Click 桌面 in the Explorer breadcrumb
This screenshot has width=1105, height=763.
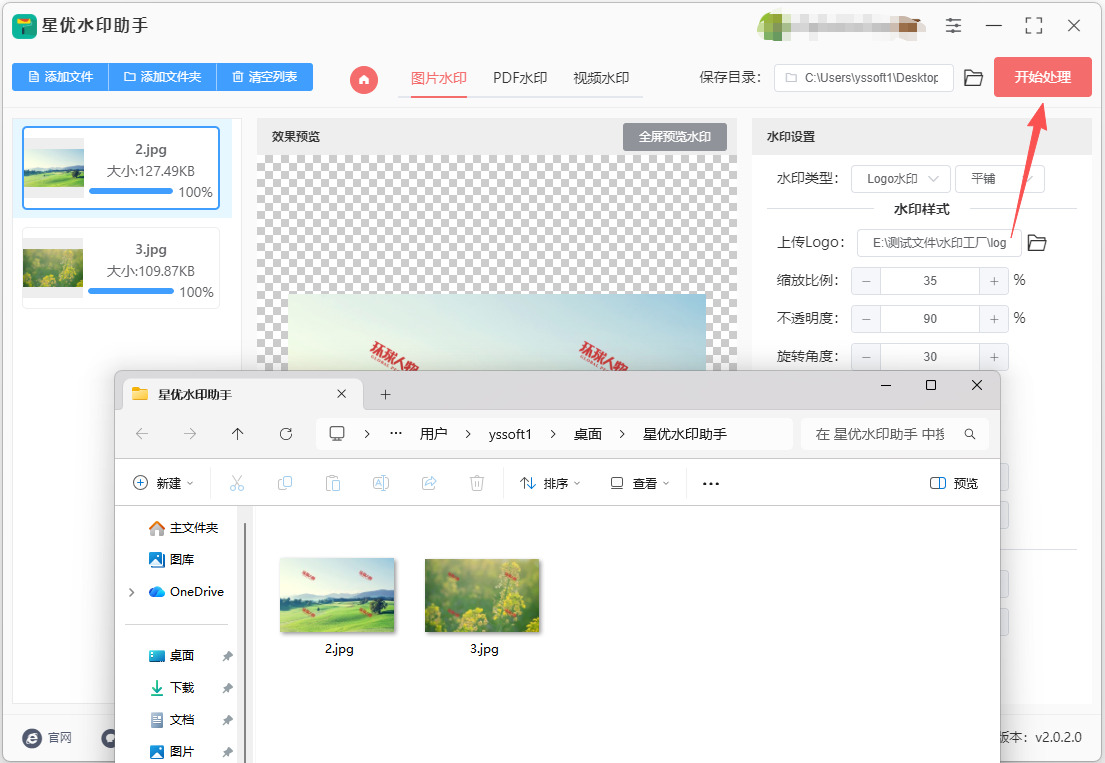(588, 434)
